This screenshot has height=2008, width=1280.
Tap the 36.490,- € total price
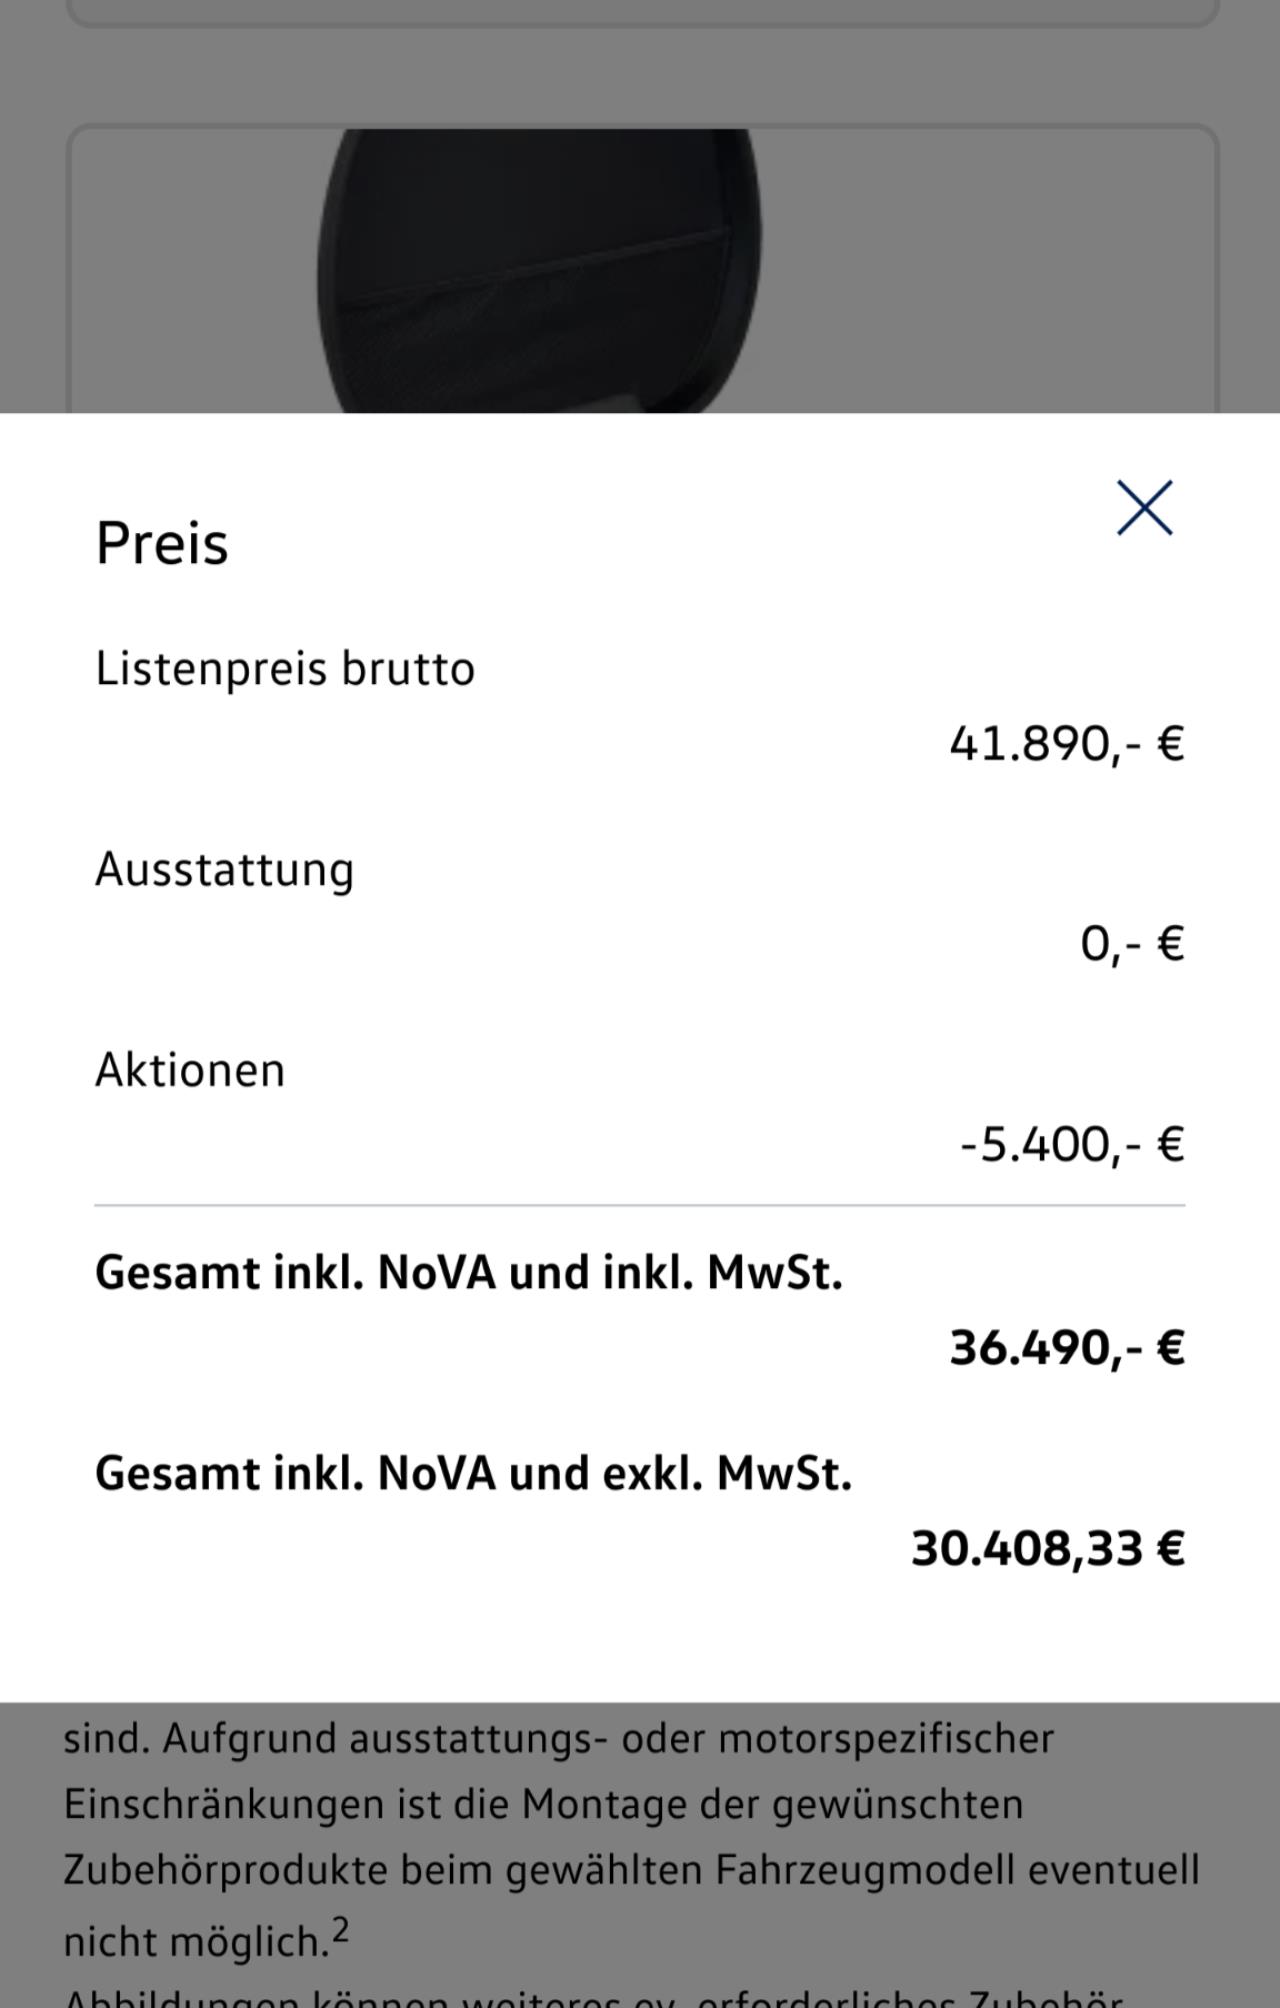tap(1066, 1348)
